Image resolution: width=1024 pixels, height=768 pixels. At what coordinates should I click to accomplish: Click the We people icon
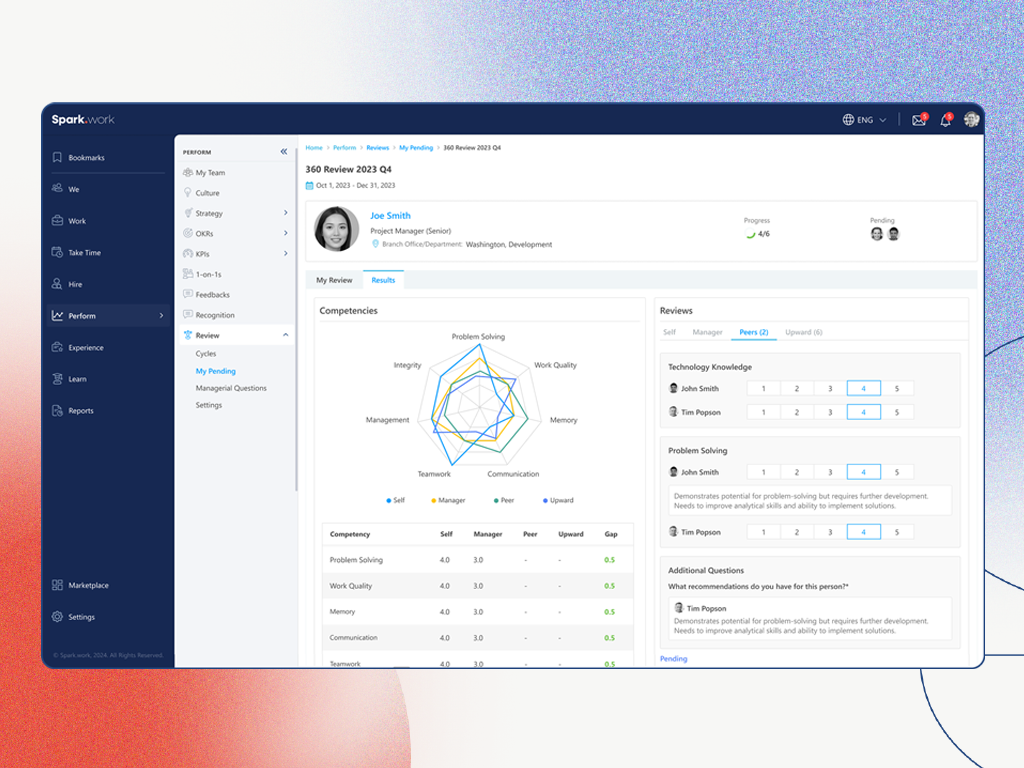tap(57, 189)
